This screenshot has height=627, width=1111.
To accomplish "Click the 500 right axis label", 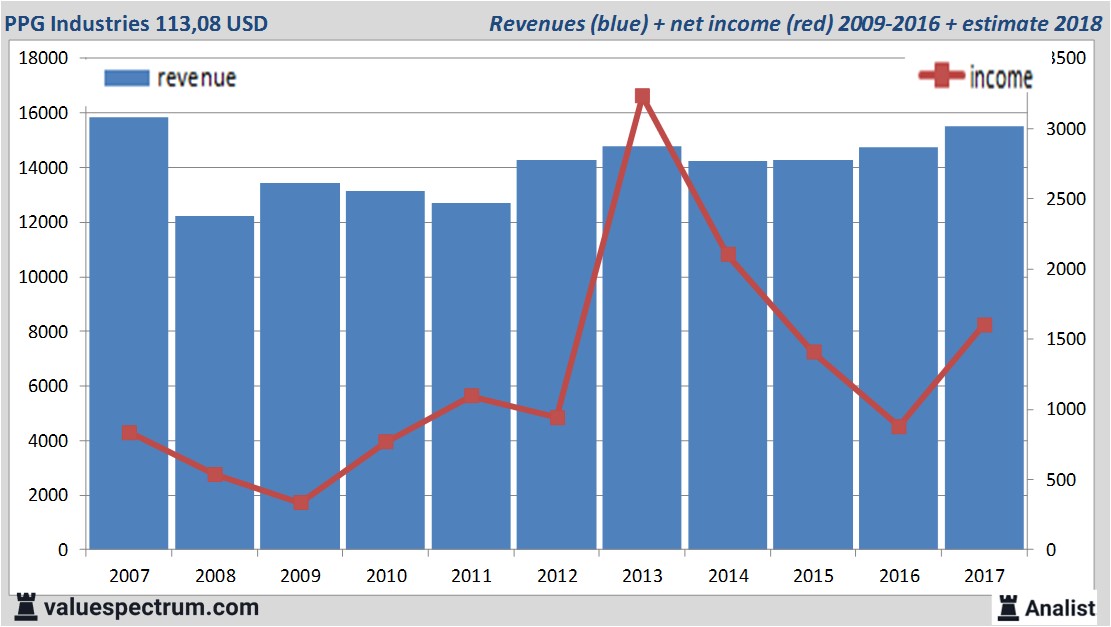I will pos(1061,480).
